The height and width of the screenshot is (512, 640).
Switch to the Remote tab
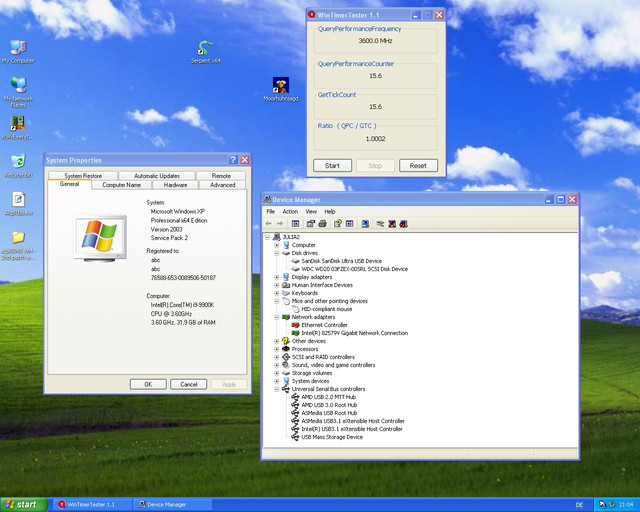221,176
